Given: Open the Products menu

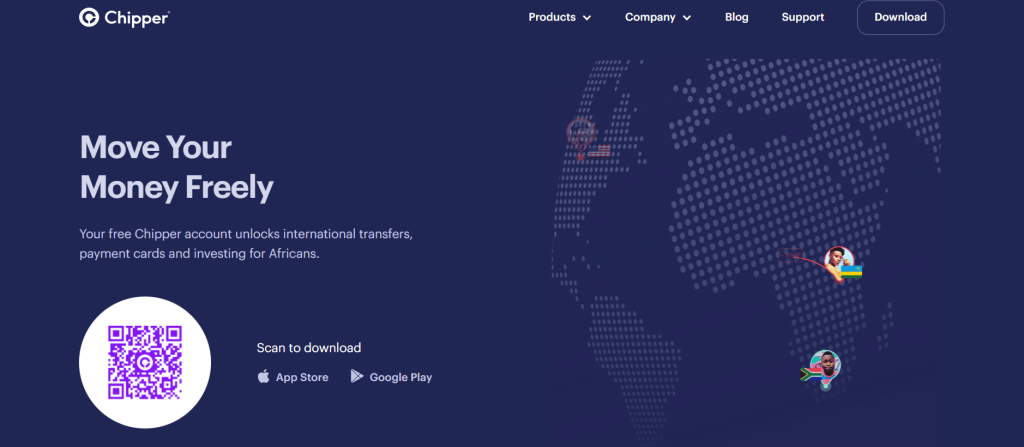Looking at the screenshot, I should click(x=560, y=18).
